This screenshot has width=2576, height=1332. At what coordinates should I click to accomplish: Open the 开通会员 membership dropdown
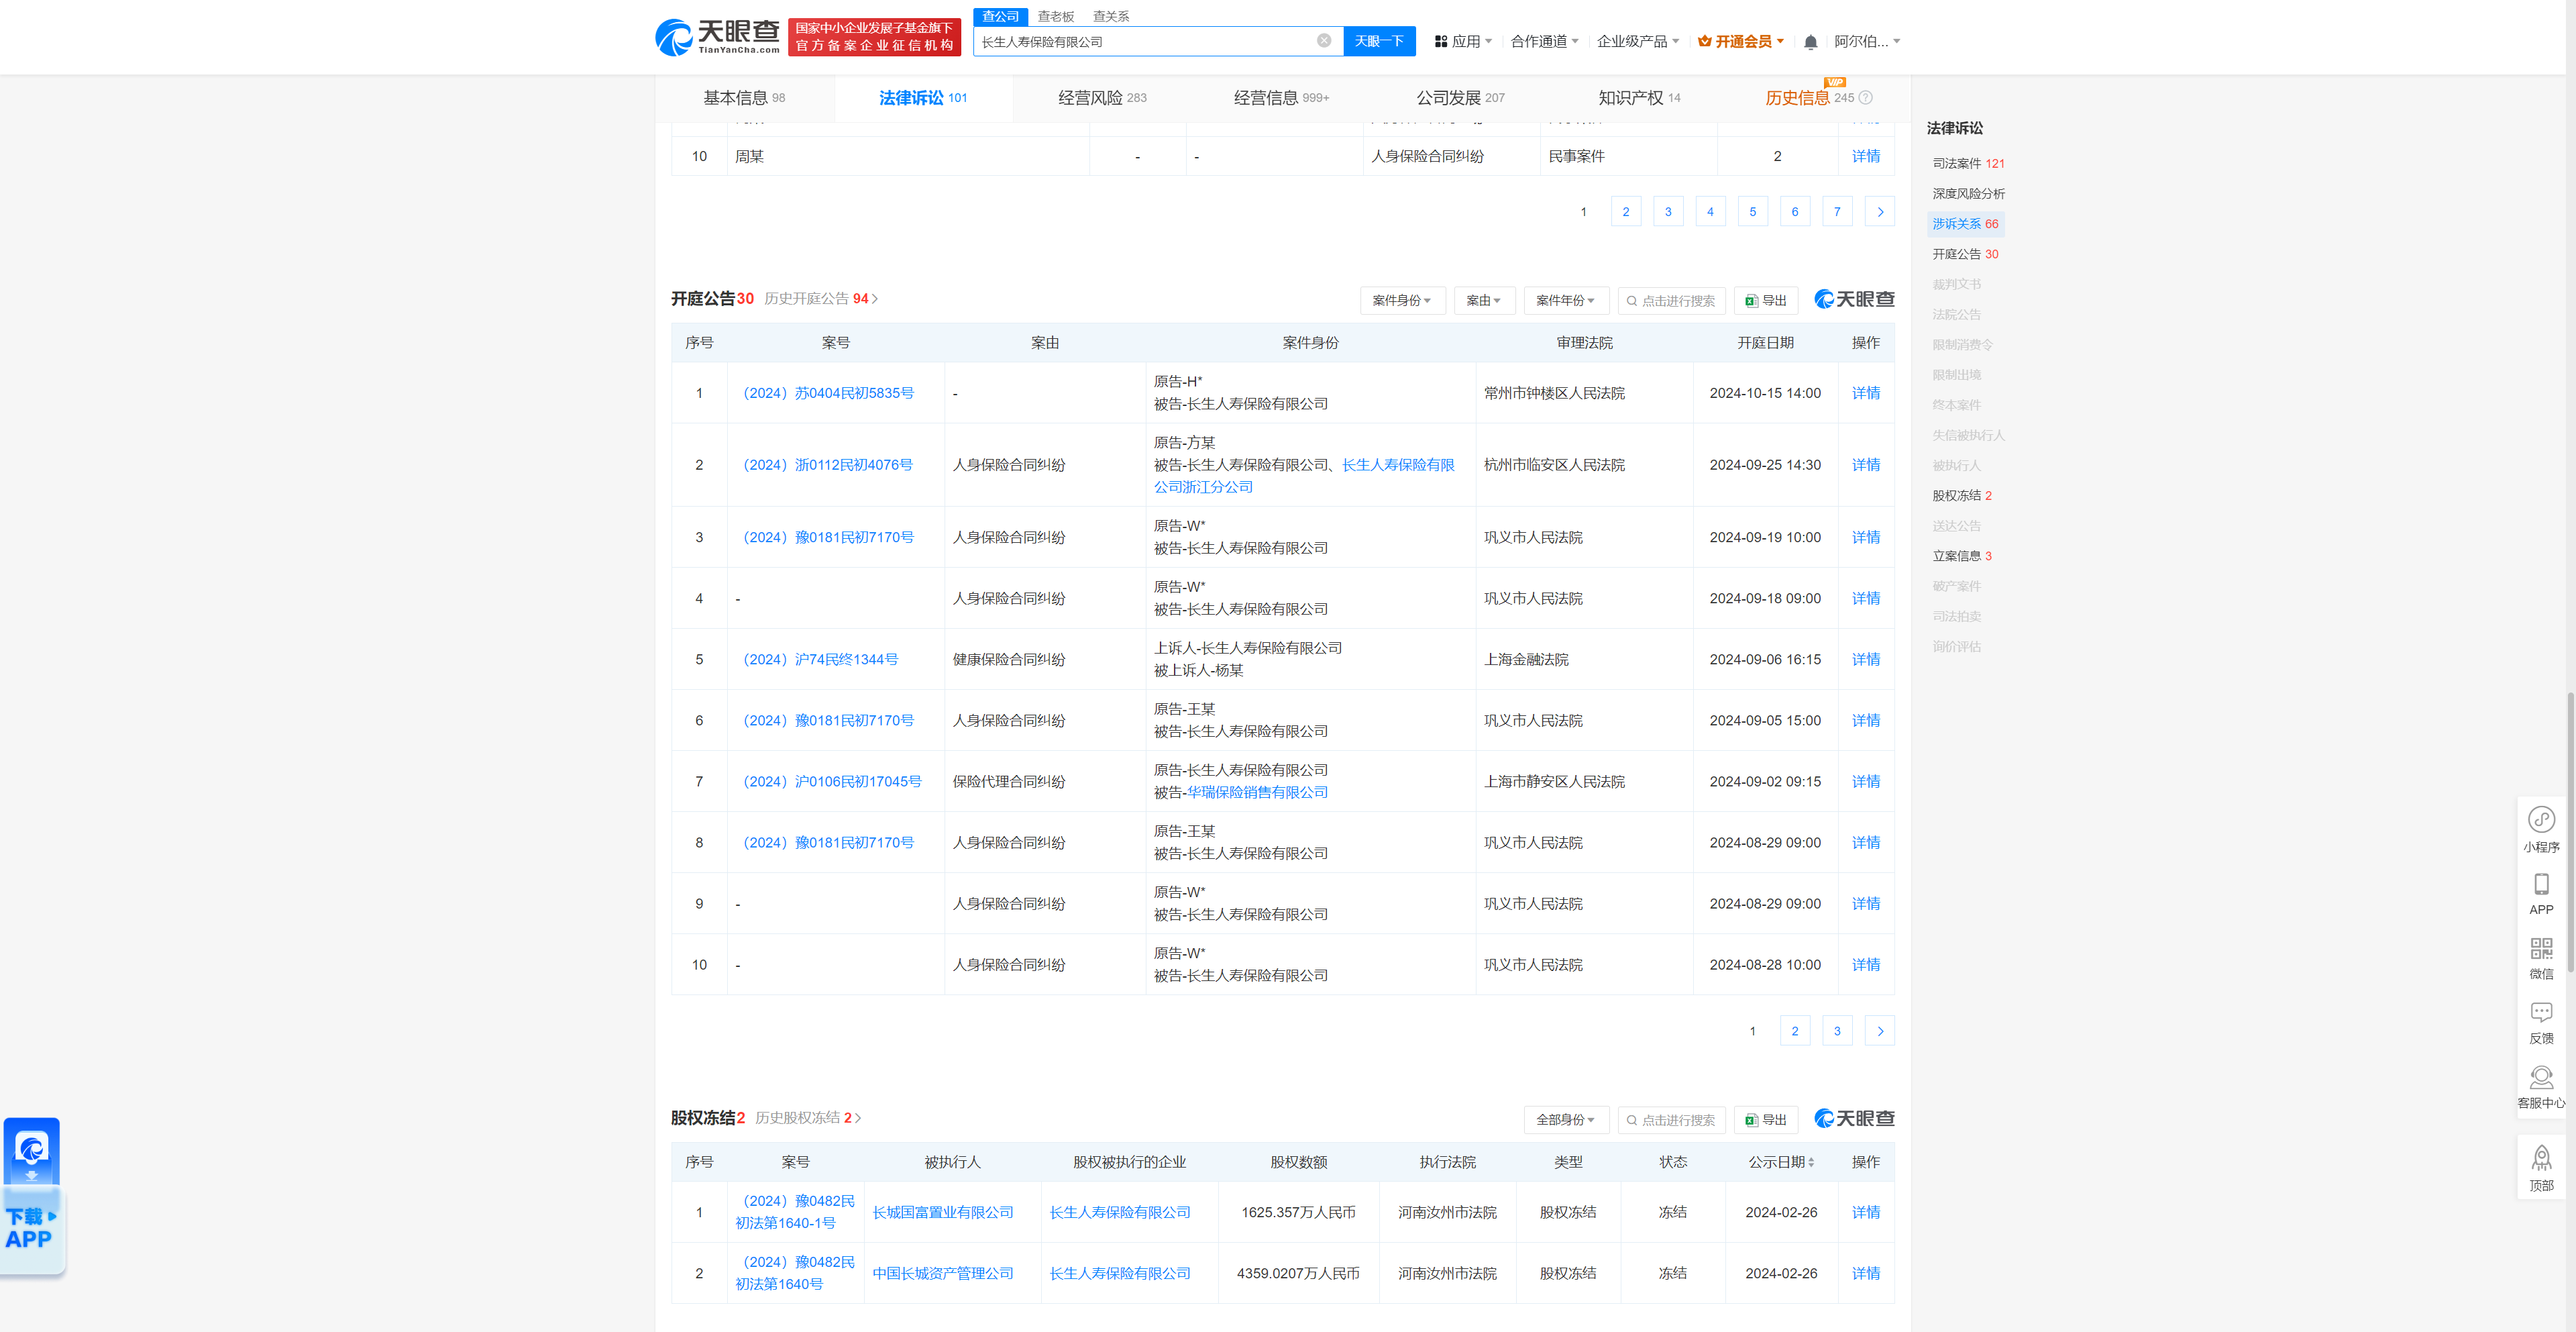pyautogui.click(x=1741, y=41)
